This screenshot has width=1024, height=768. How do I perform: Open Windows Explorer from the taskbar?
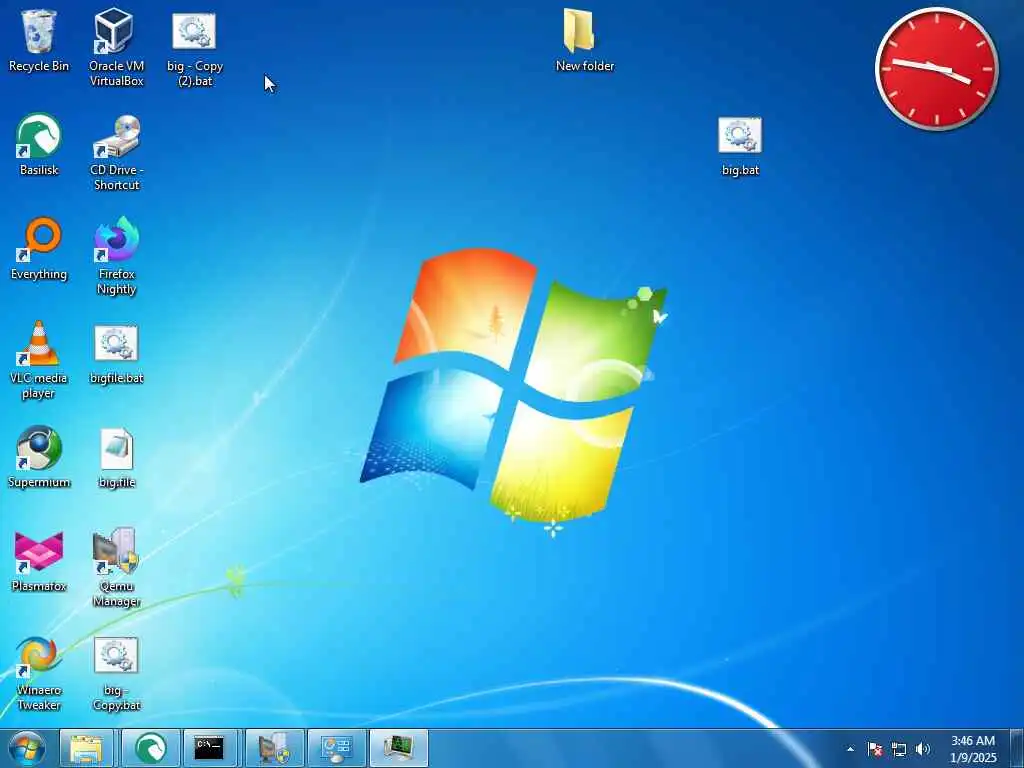(86, 748)
